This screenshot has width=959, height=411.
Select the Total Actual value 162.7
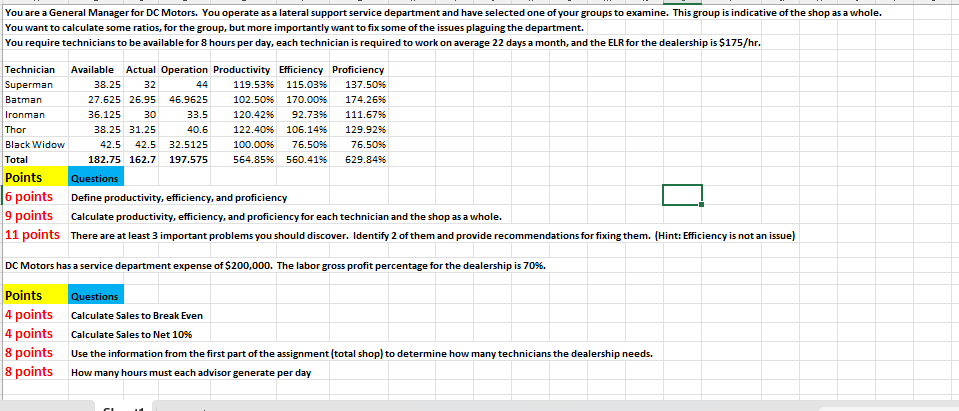tap(141, 160)
